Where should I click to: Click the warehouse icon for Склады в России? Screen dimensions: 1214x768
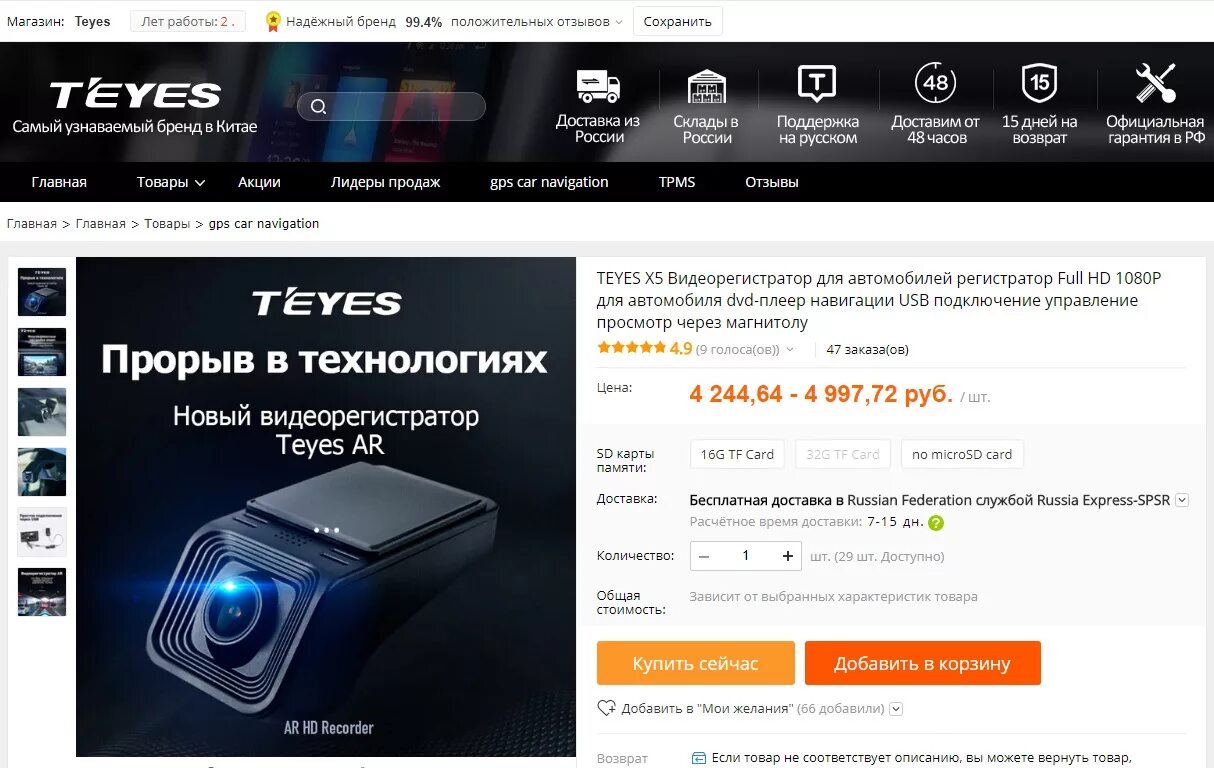706,86
